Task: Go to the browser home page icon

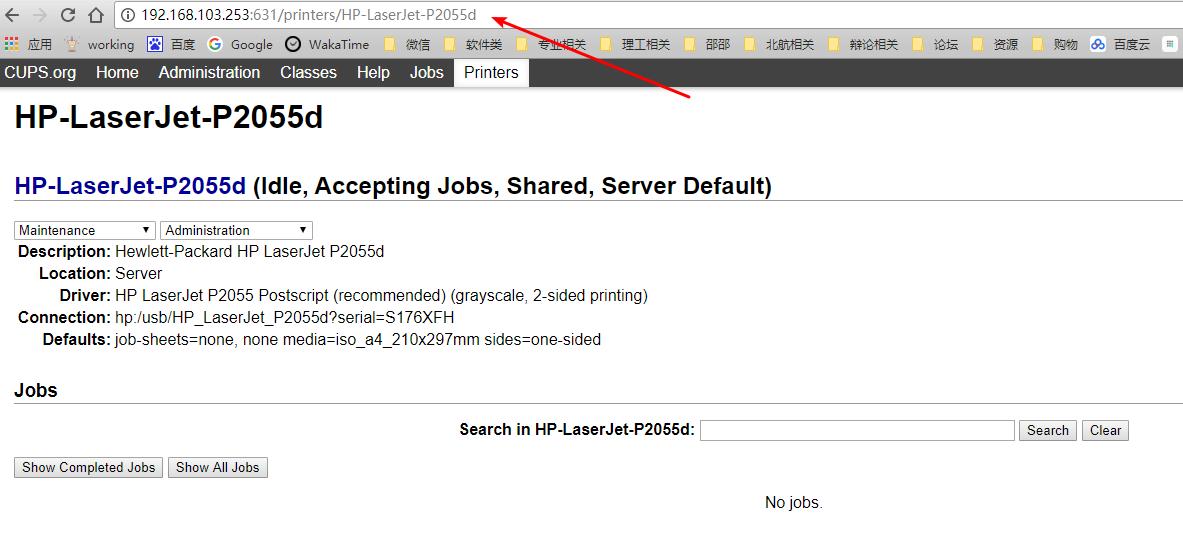Action: pyautogui.click(x=96, y=14)
